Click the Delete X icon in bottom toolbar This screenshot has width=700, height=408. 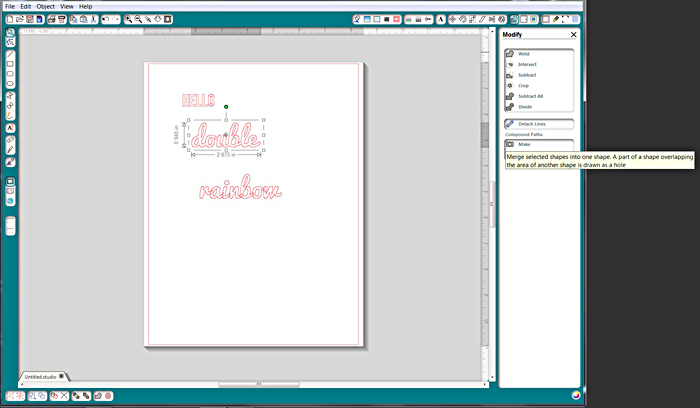click(x=64, y=396)
